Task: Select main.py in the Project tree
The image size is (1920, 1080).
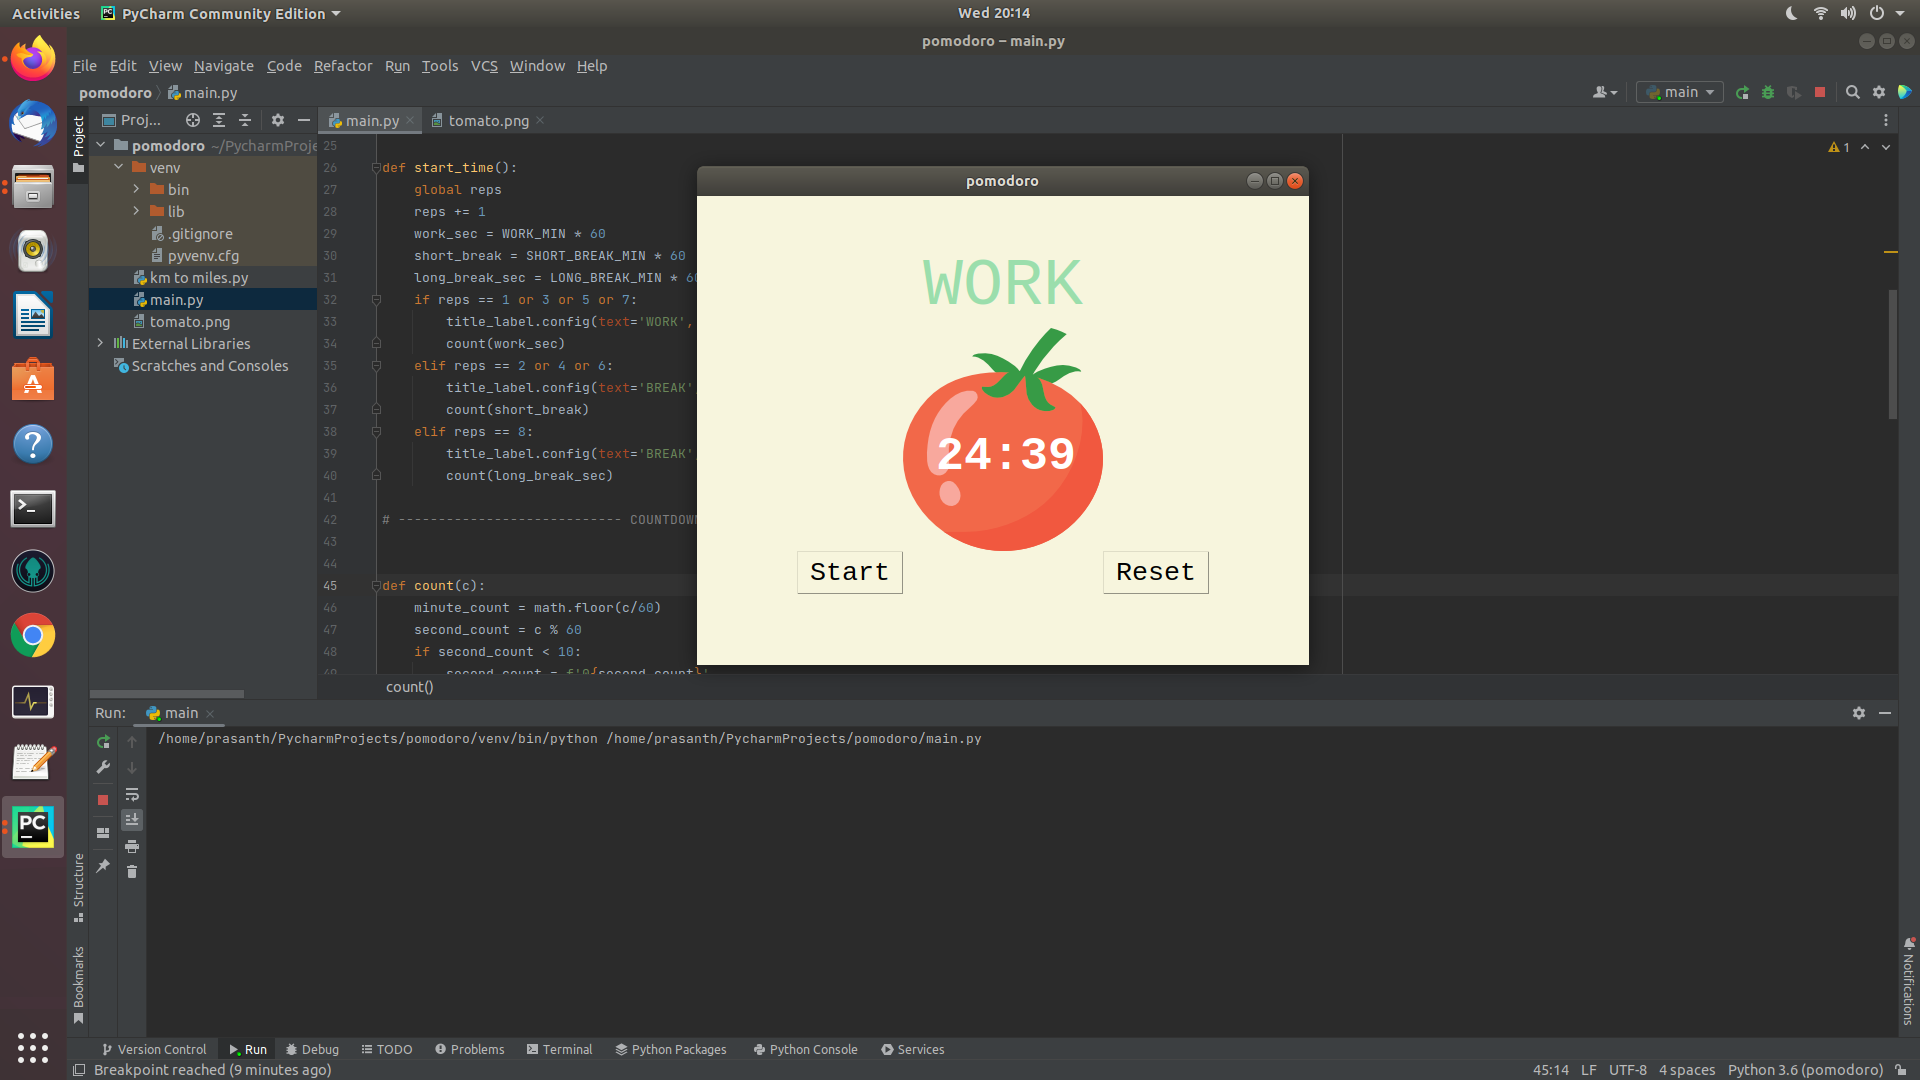Action: pyautogui.click(x=176, y=299)
